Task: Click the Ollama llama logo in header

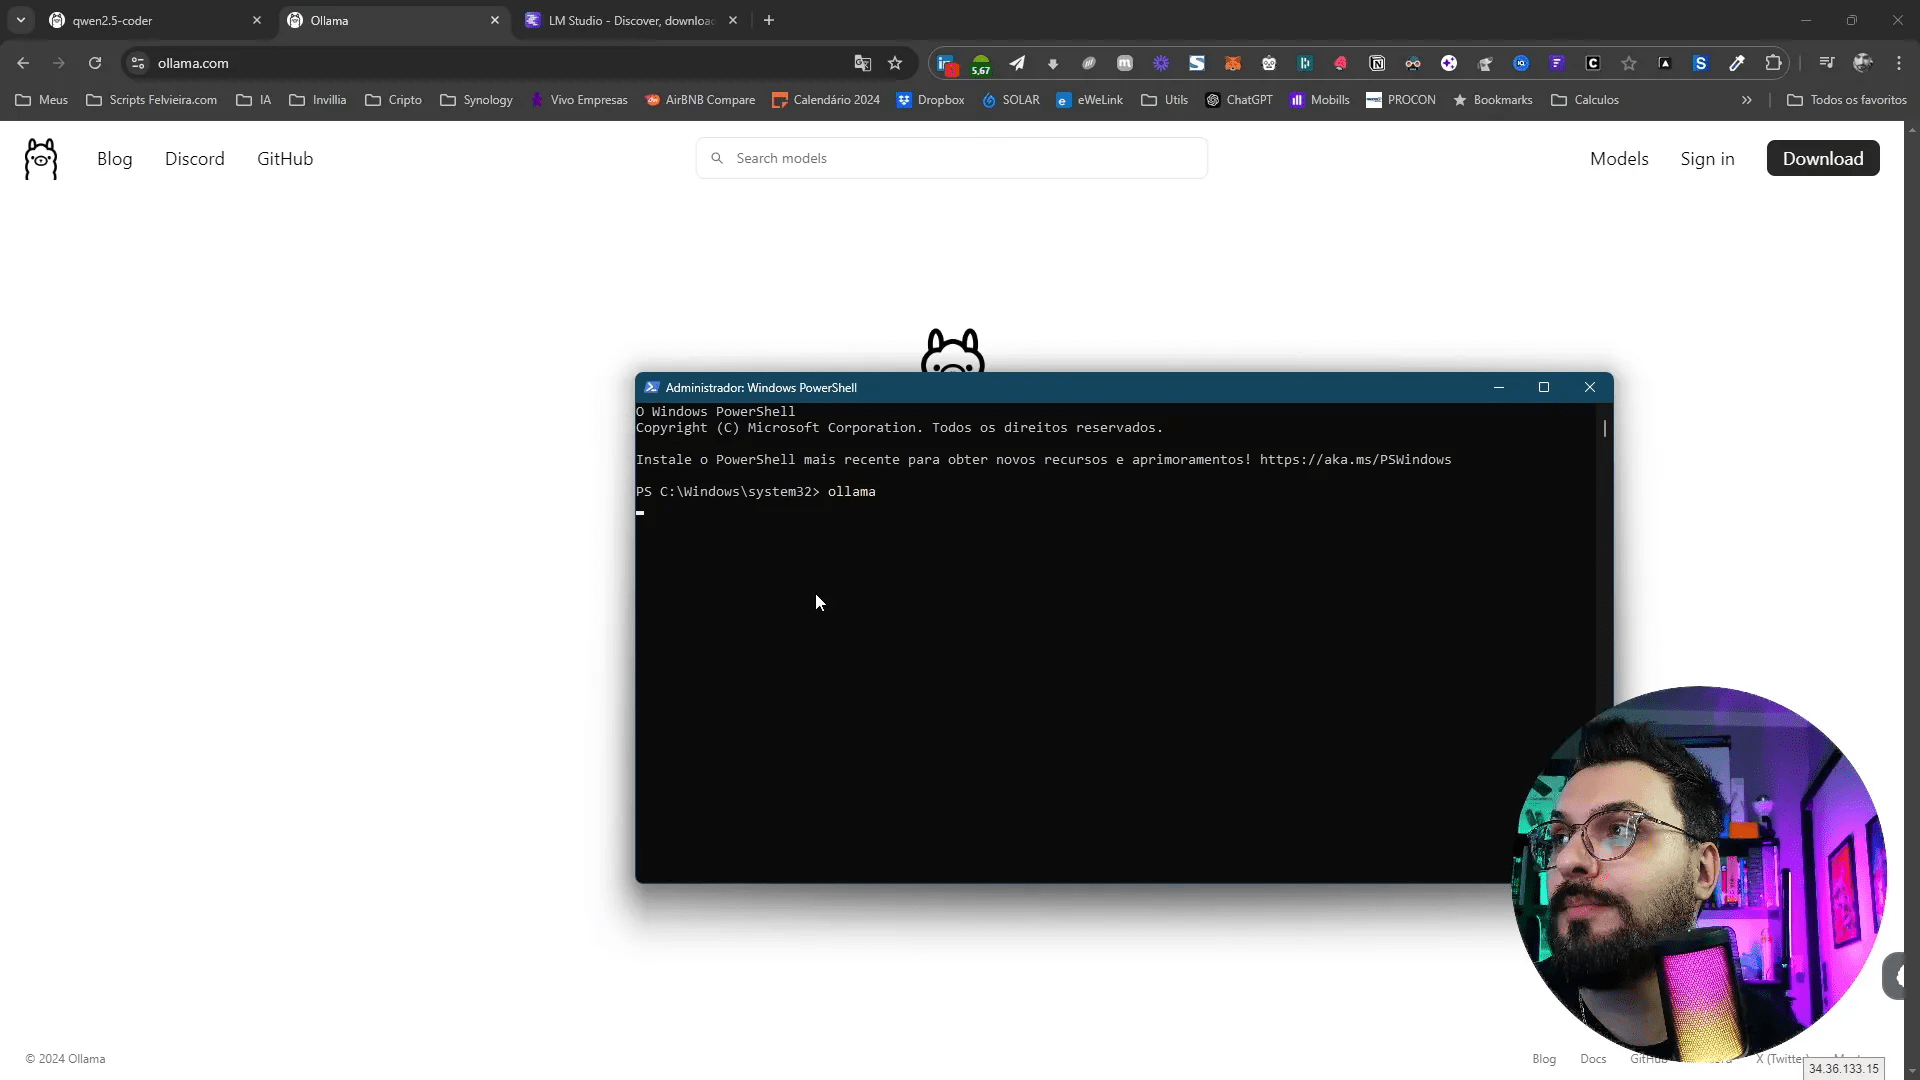Action: [x=41, y=159]
